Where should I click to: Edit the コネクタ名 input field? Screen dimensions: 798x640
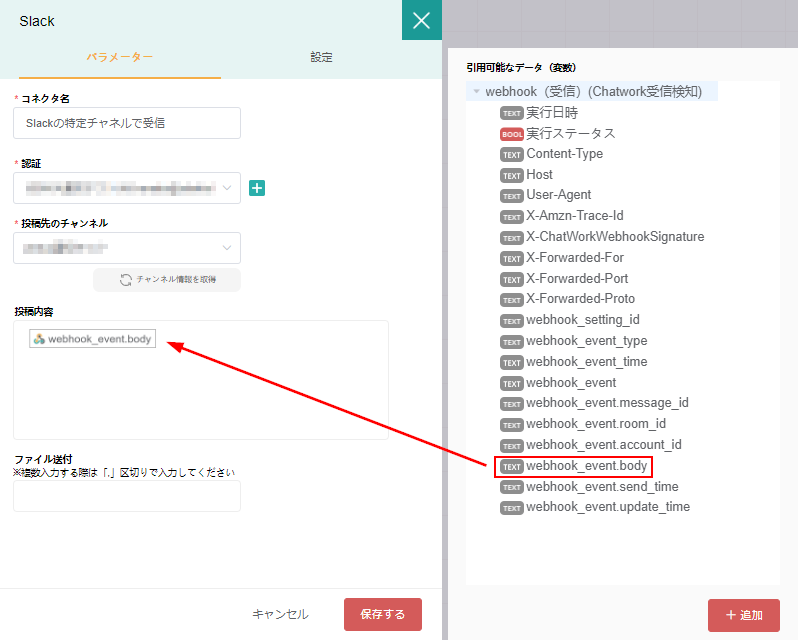[x=127, y=123]
